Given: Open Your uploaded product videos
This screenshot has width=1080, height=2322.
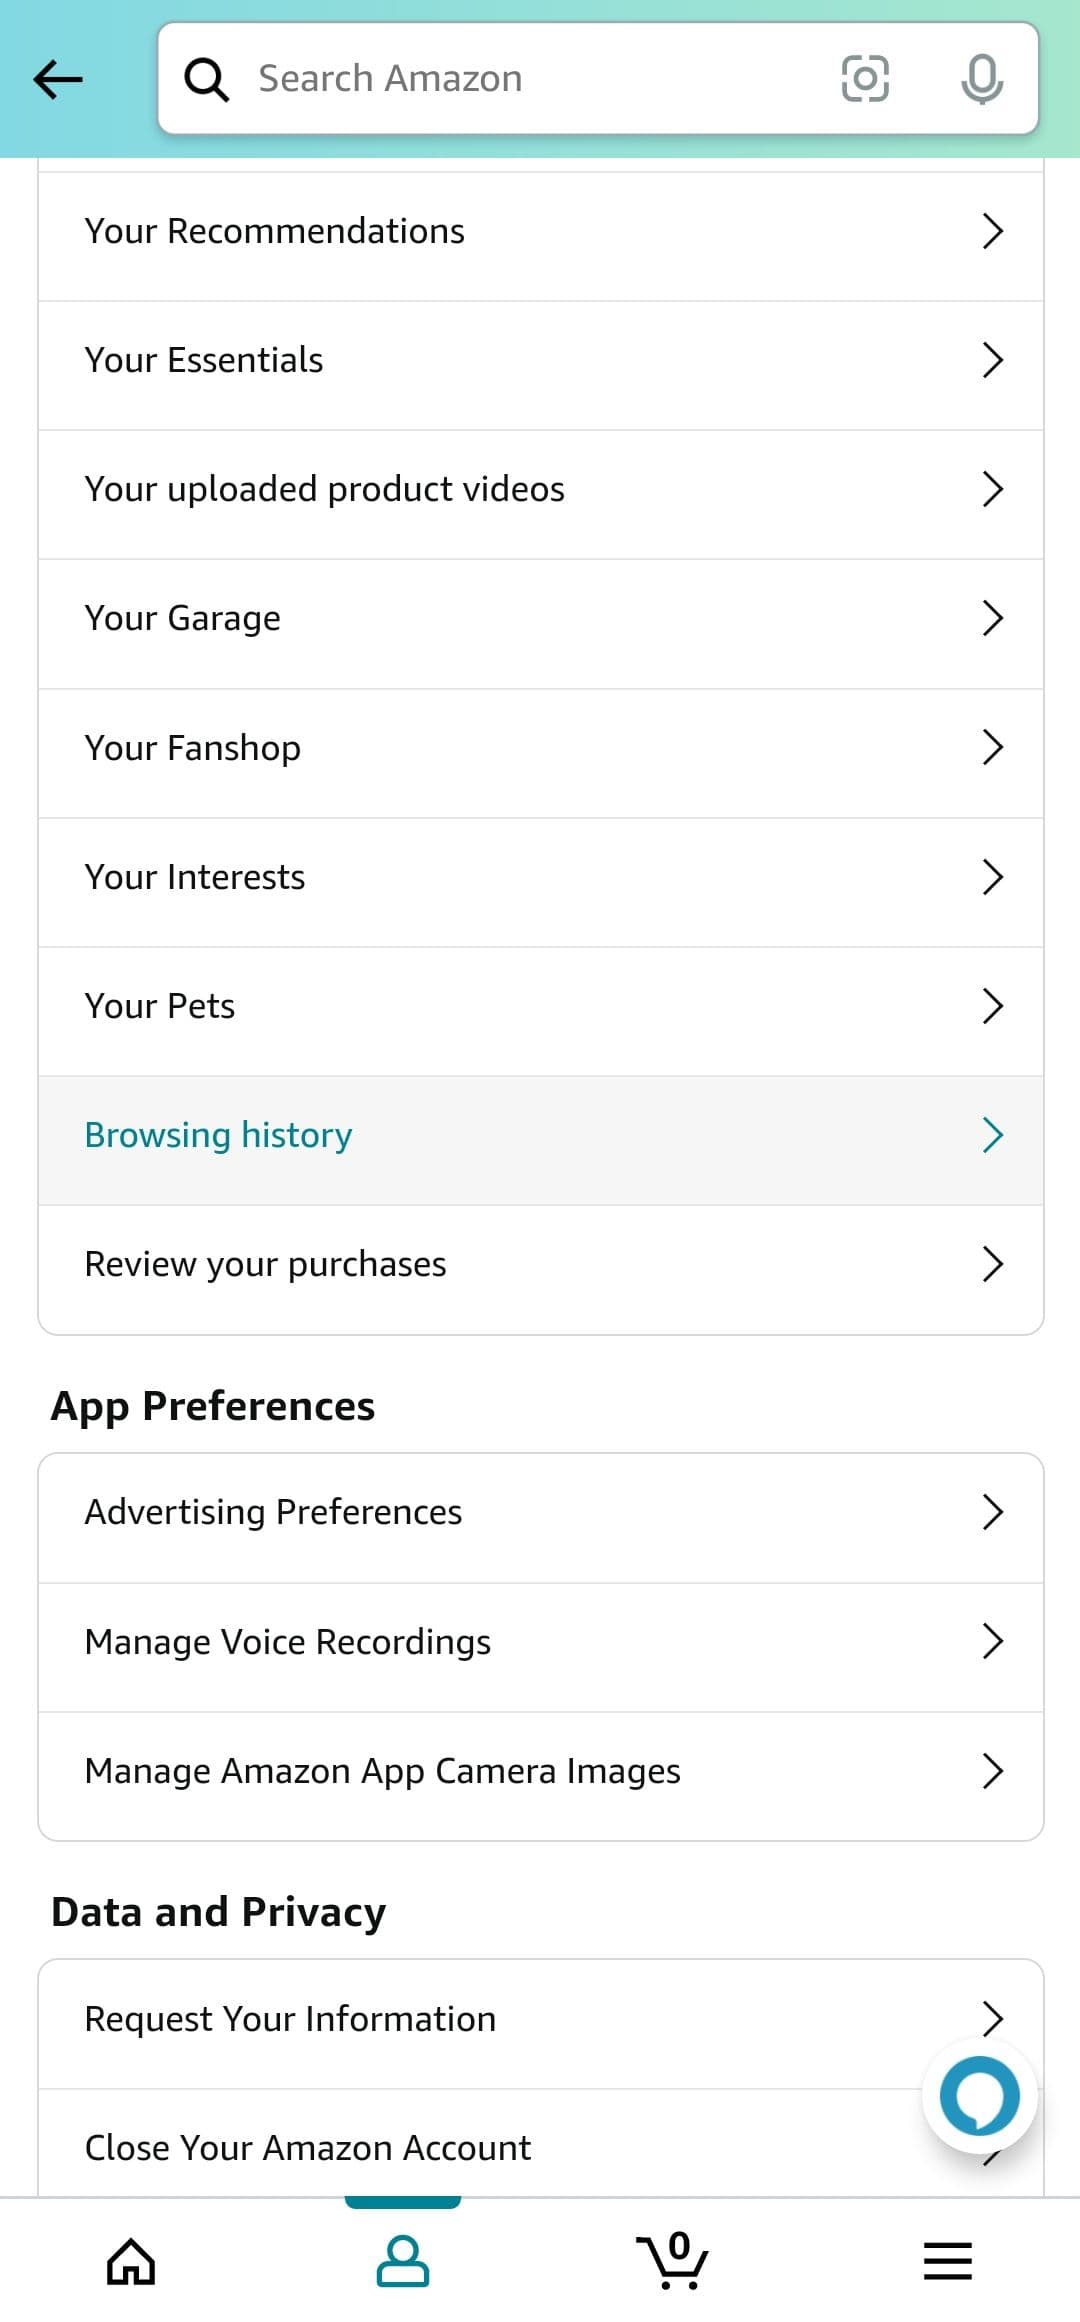Looking at the screenshot, I should [324, 489].
